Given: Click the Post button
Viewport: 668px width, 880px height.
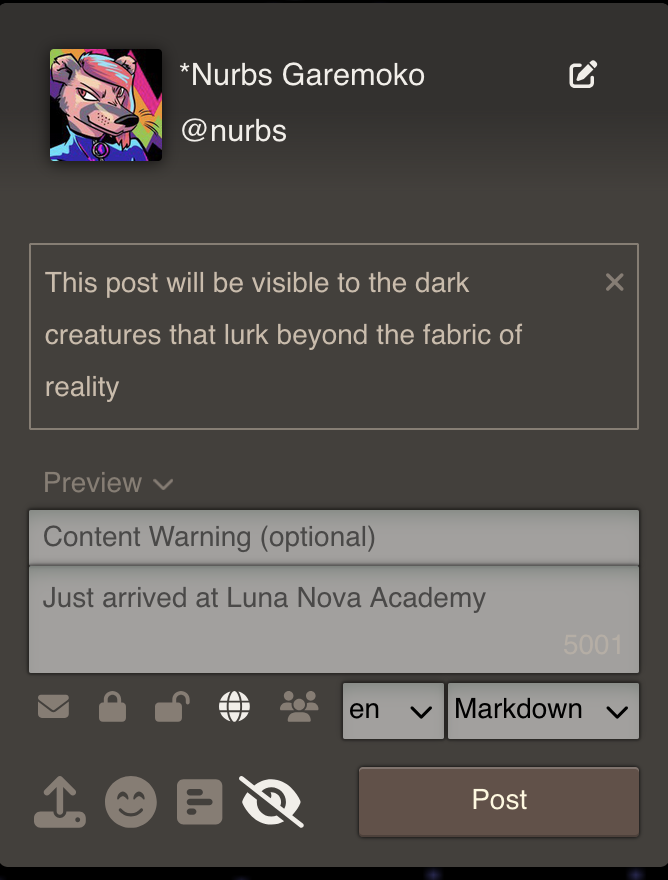Looking at the screenshot, I should [x=499, y=801].
